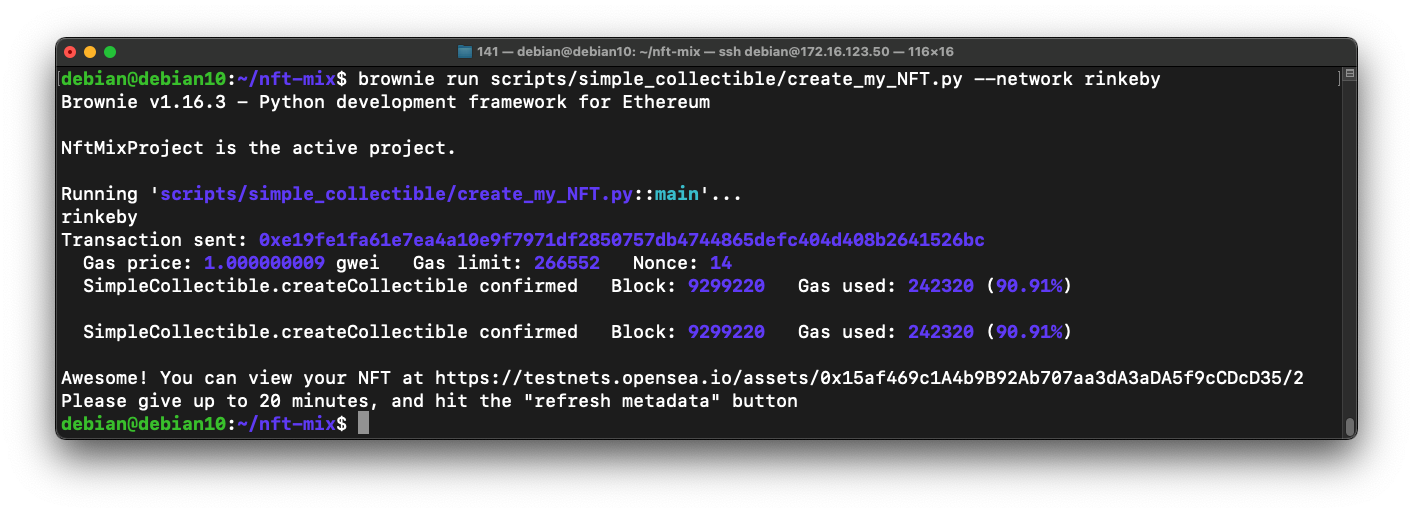This screenshot has width=1413, height=513.
Task: Click the green debian@debian10 text on last prompt
Action: [x=143, y=424]
